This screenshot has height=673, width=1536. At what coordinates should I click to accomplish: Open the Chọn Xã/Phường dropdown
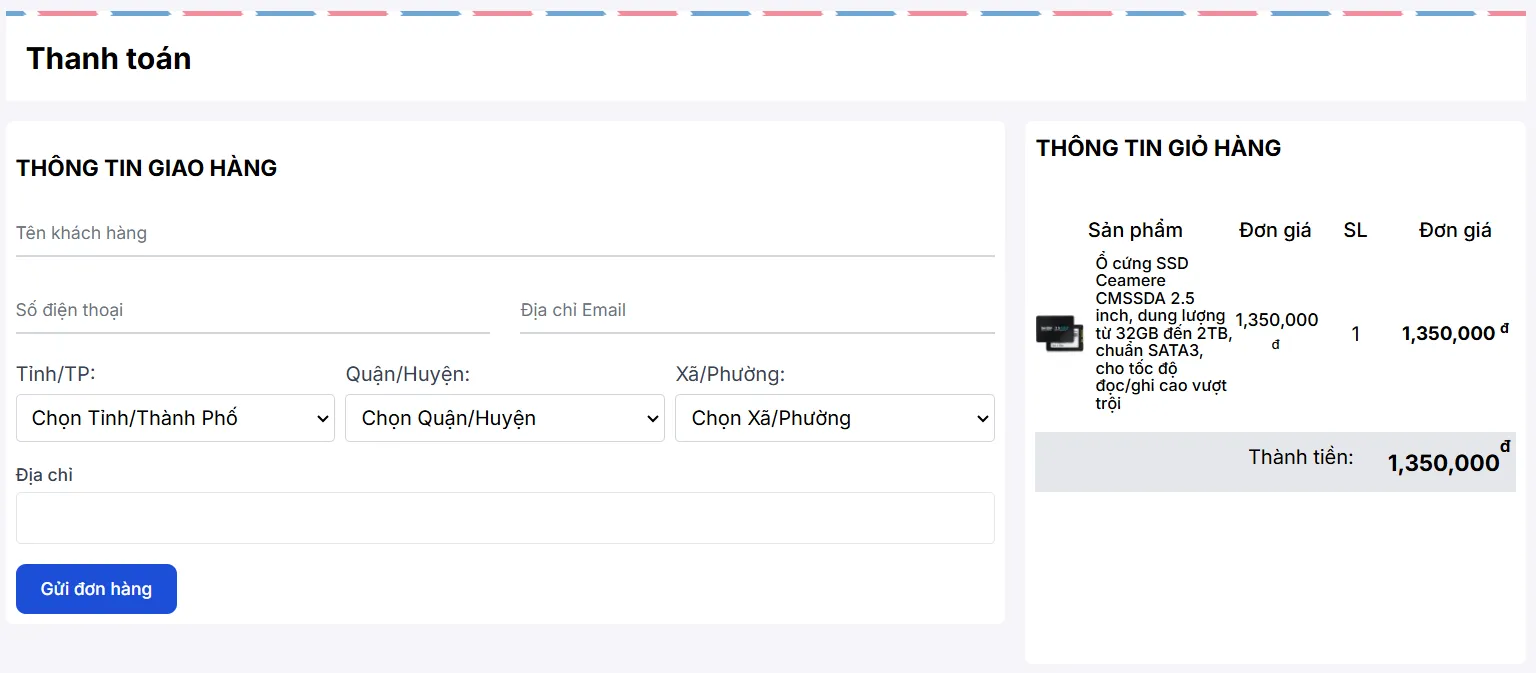coord(835,418)
